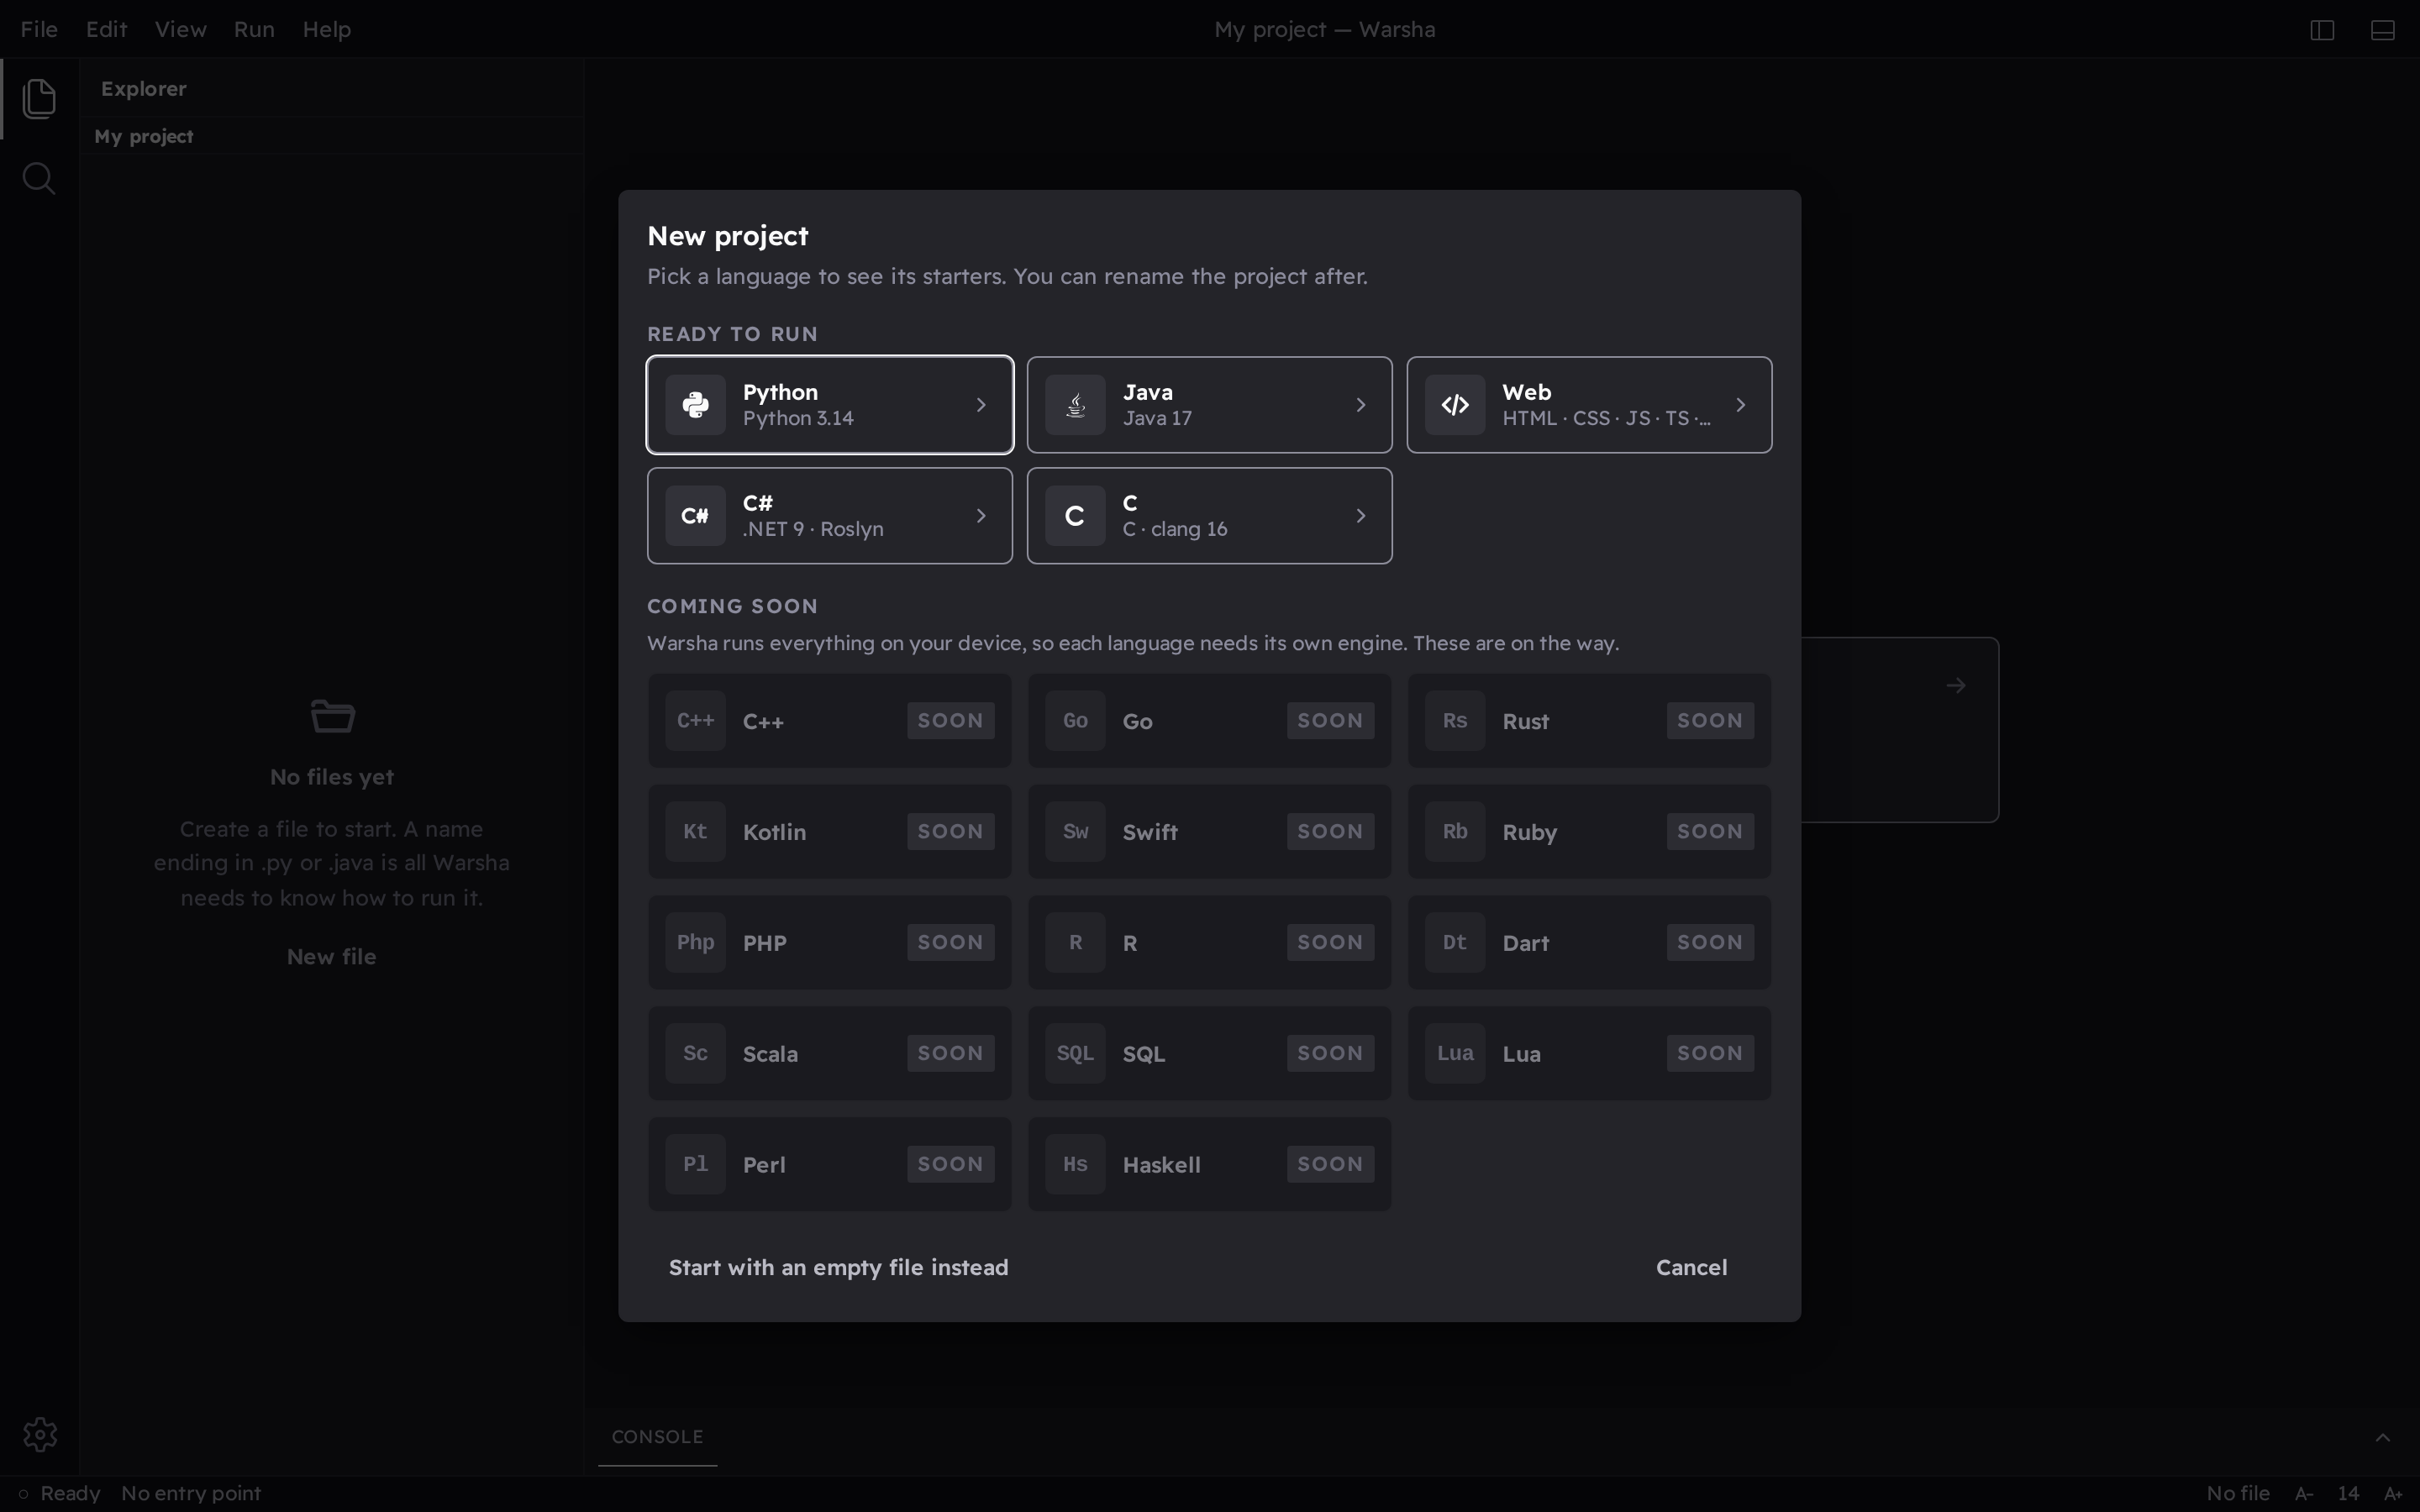2420x1512 pixels.
Task: Click the Dart language name
Action: click(x=1526, y=943)
